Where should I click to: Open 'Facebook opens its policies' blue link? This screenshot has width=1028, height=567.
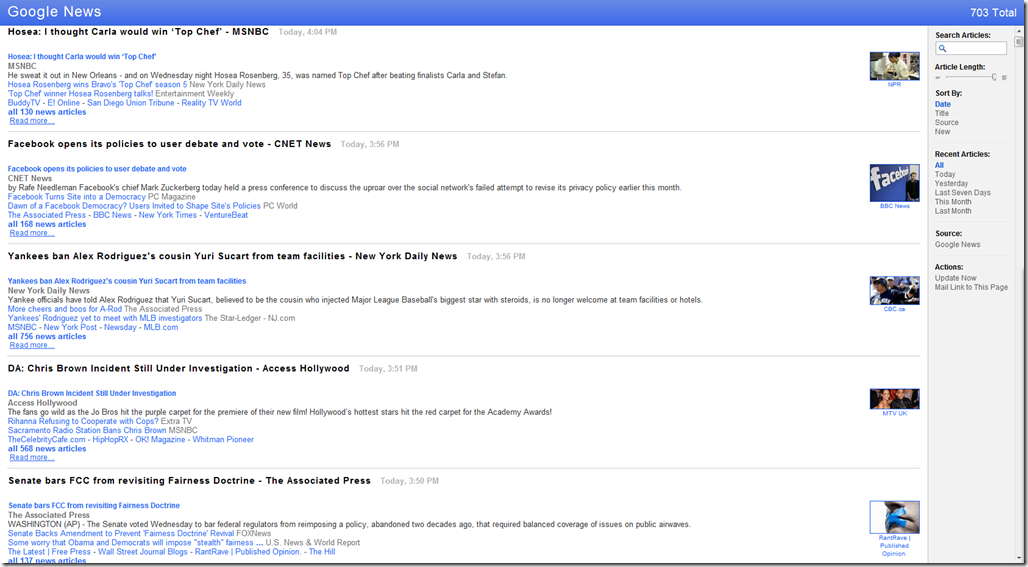[97, 169]
